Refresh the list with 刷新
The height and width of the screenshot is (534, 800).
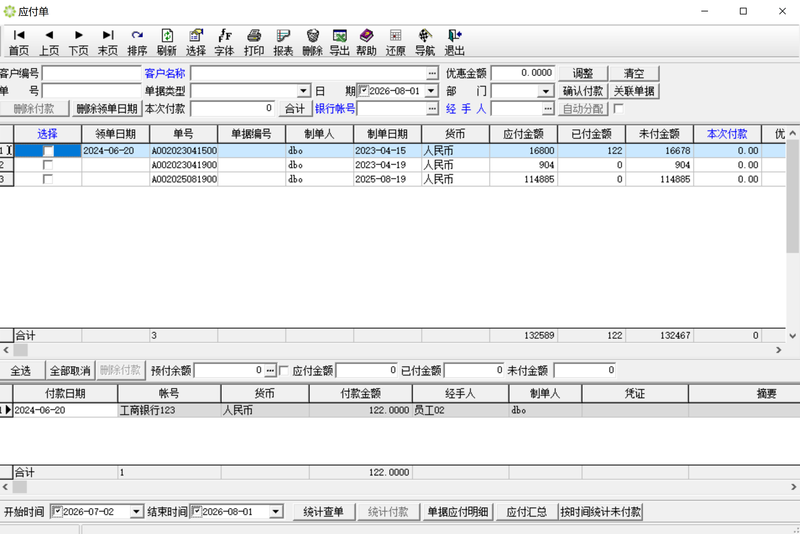point(167,42)
